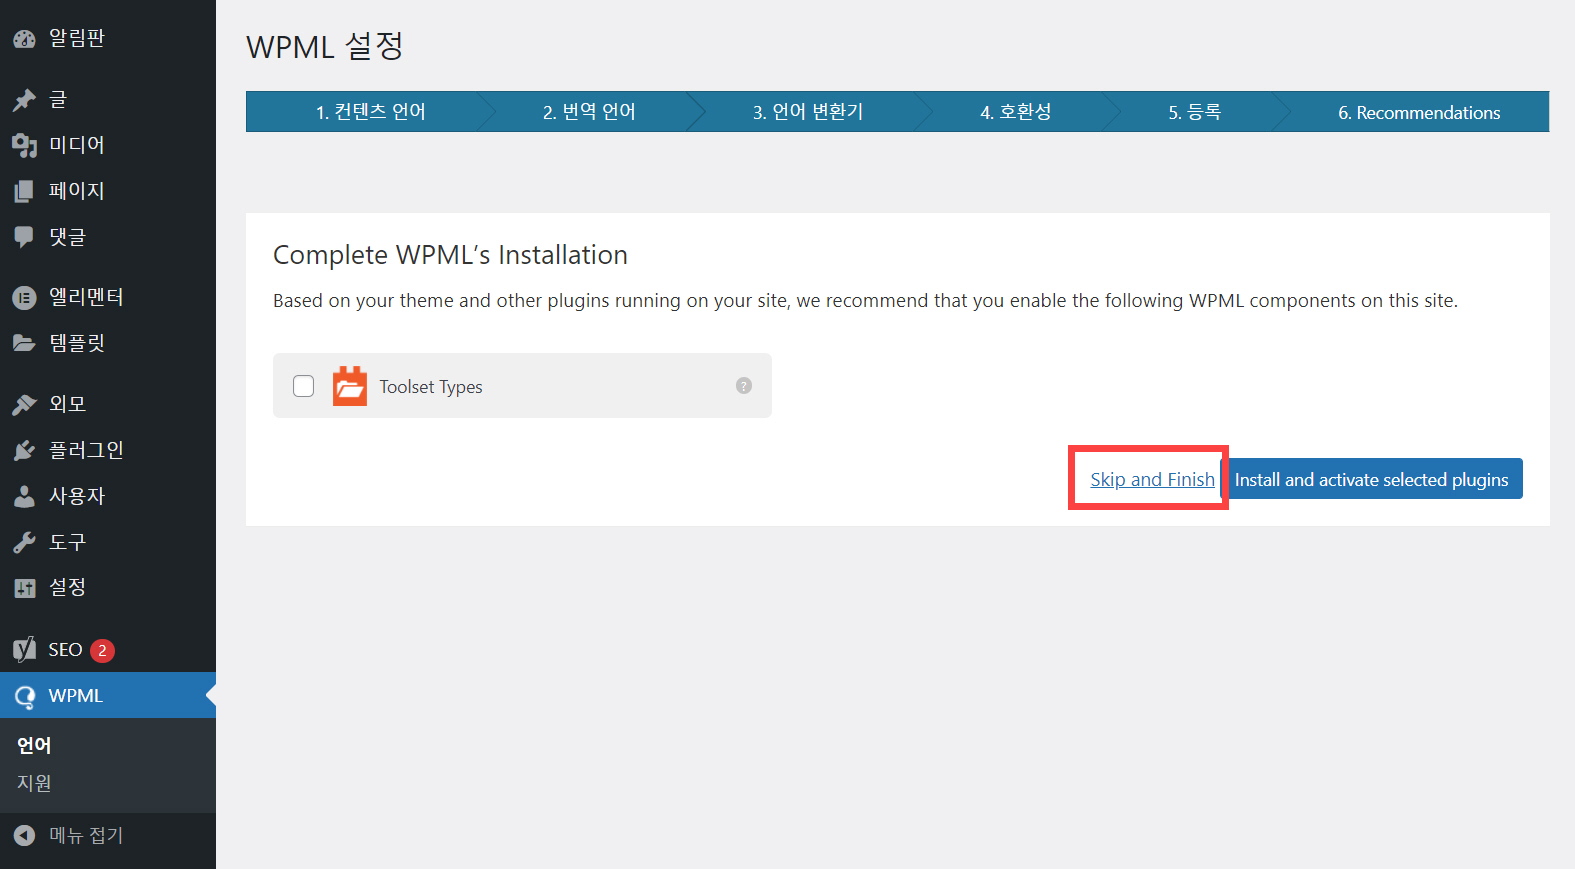Click the WPML logo icon in sidebar
Screen dimensions: 1575x869
24,696
